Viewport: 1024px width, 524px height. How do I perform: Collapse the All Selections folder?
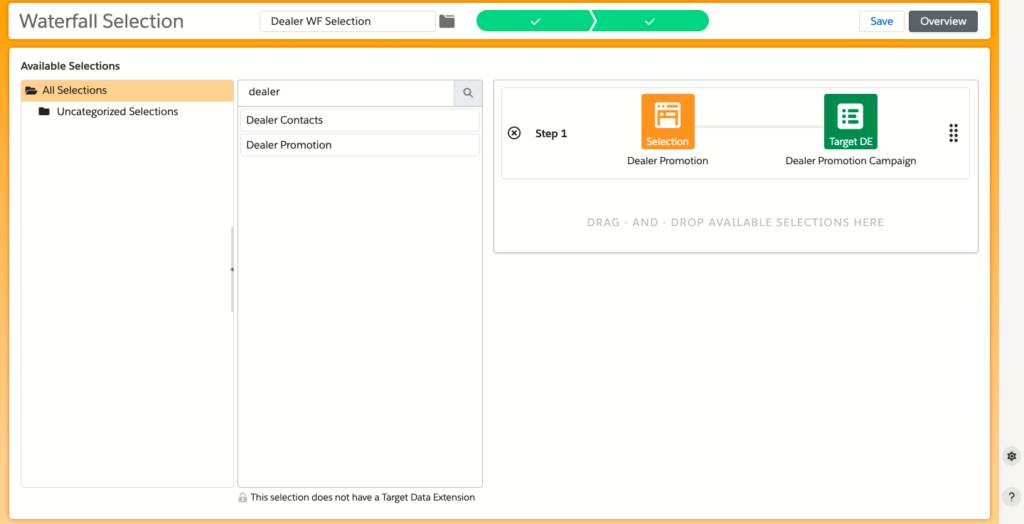(31, 91)
